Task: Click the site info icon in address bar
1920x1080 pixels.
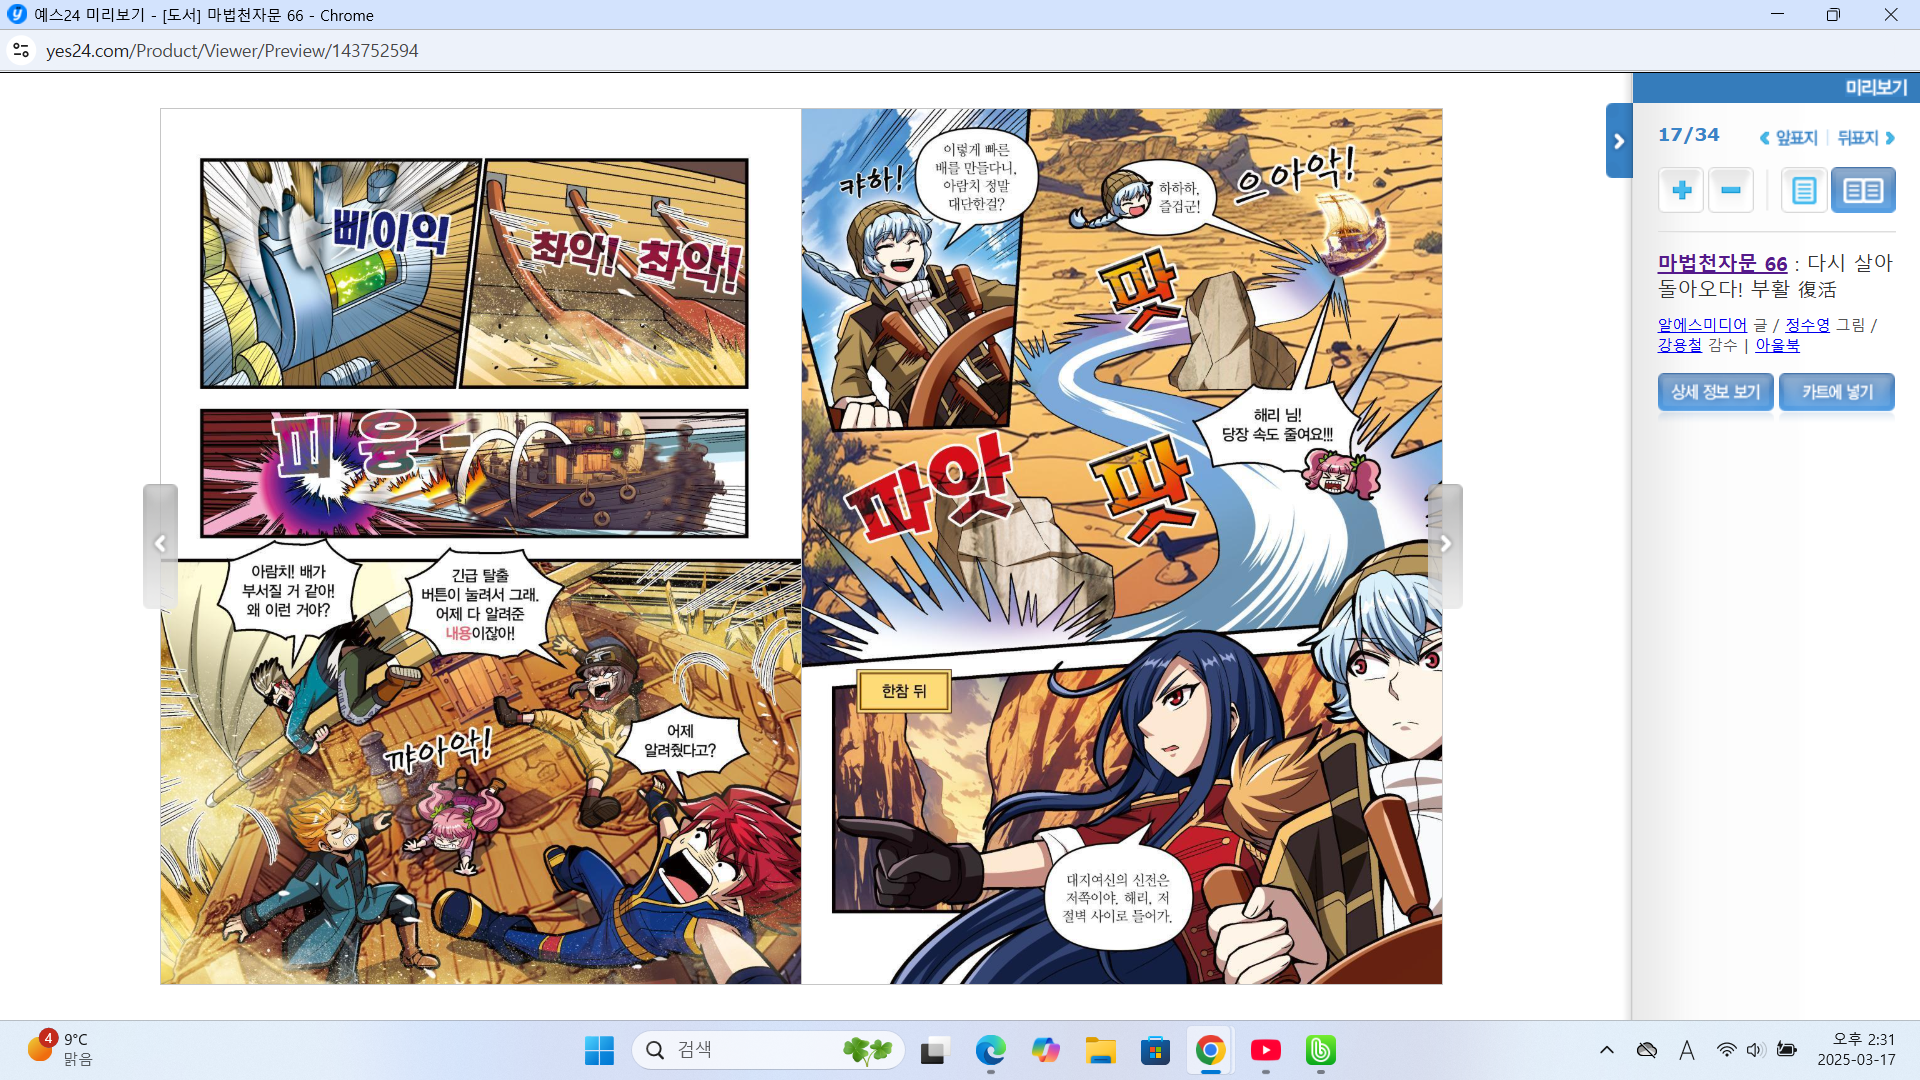Action: (x=21, y=50)
